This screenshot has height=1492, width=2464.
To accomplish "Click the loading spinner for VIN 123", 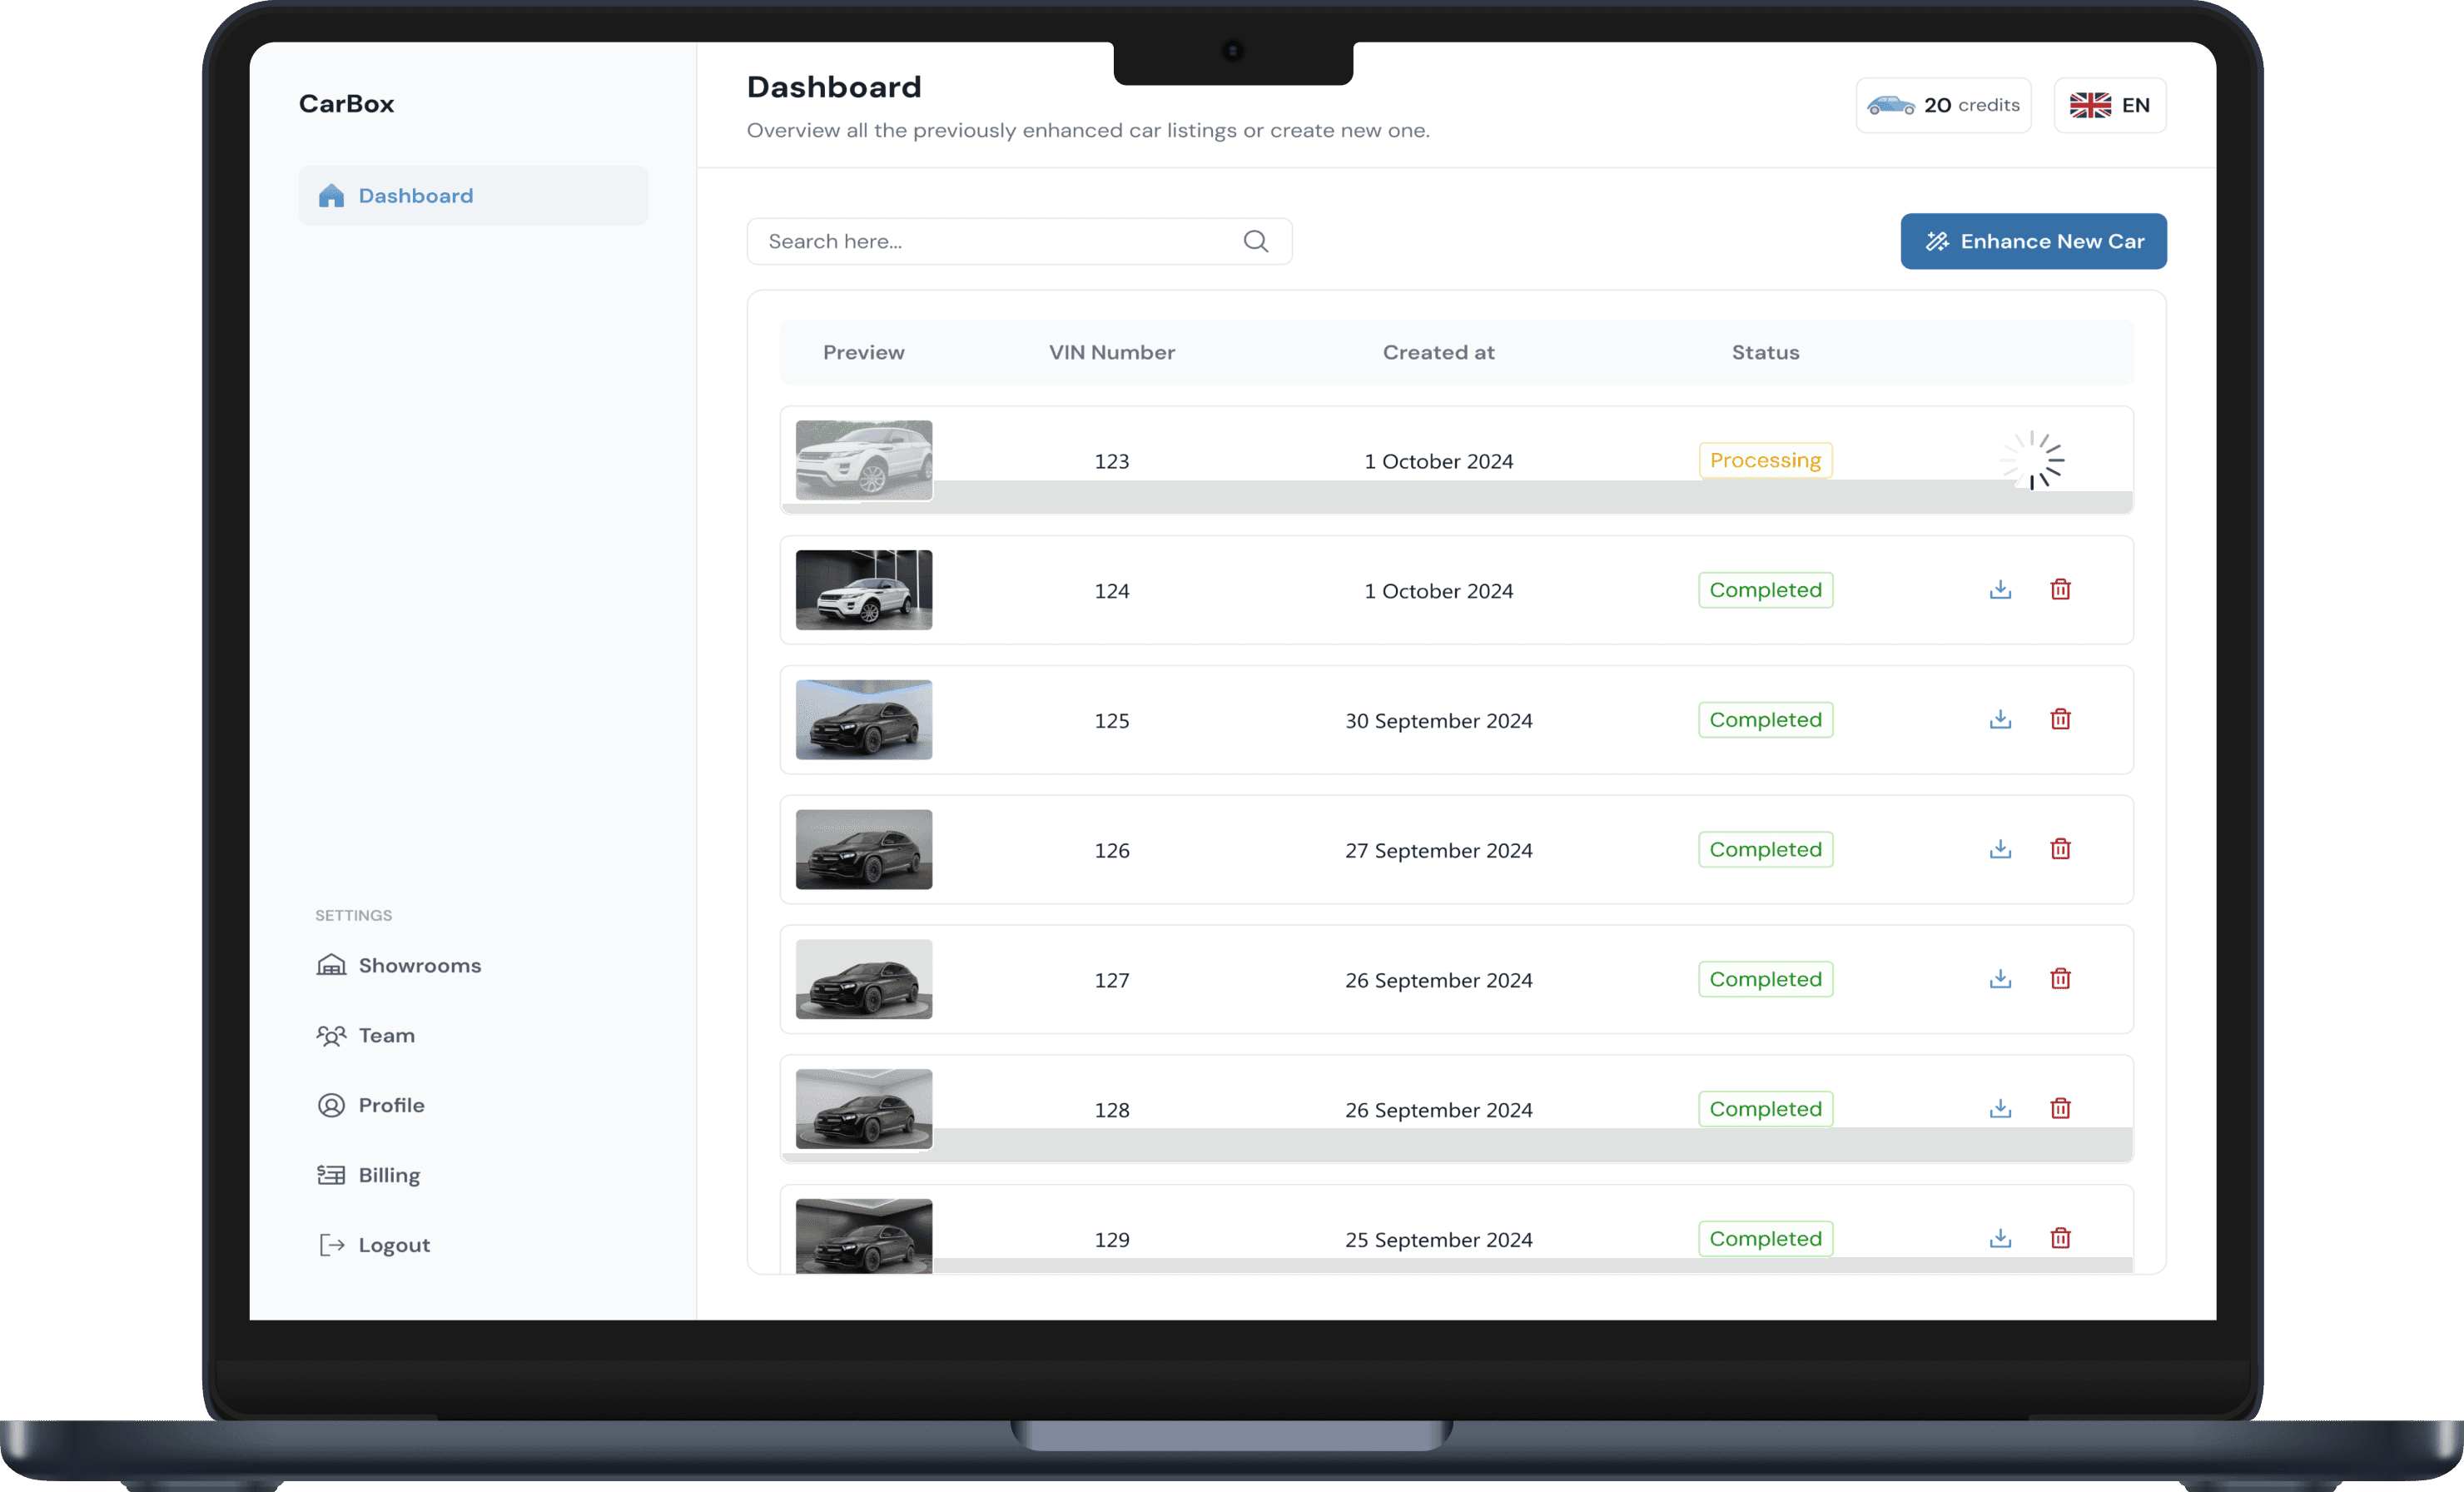I will coord(2032,460).
